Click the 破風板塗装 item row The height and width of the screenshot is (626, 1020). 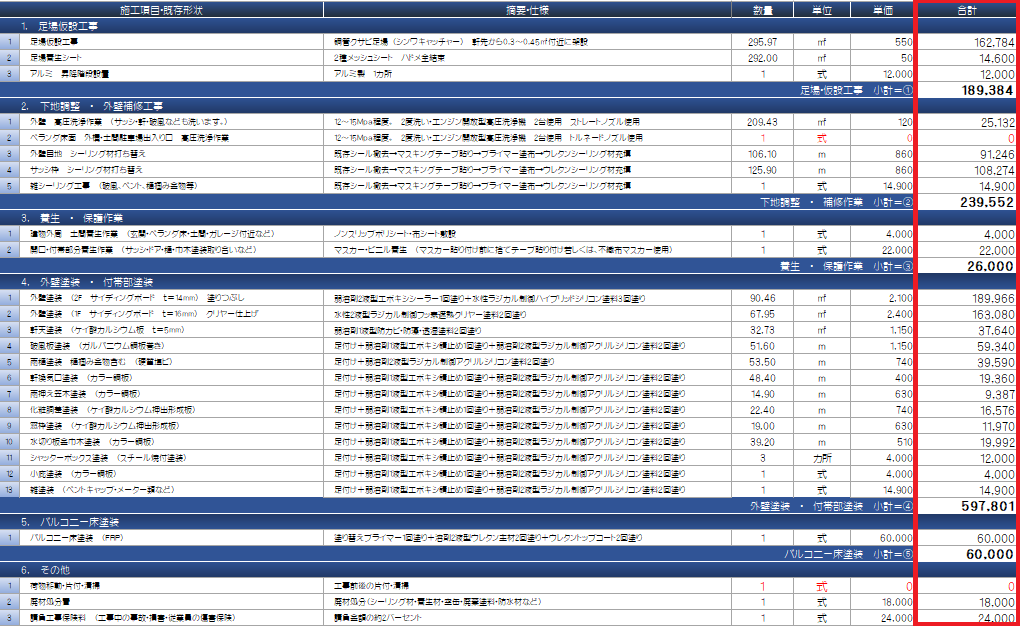point(171,346)
